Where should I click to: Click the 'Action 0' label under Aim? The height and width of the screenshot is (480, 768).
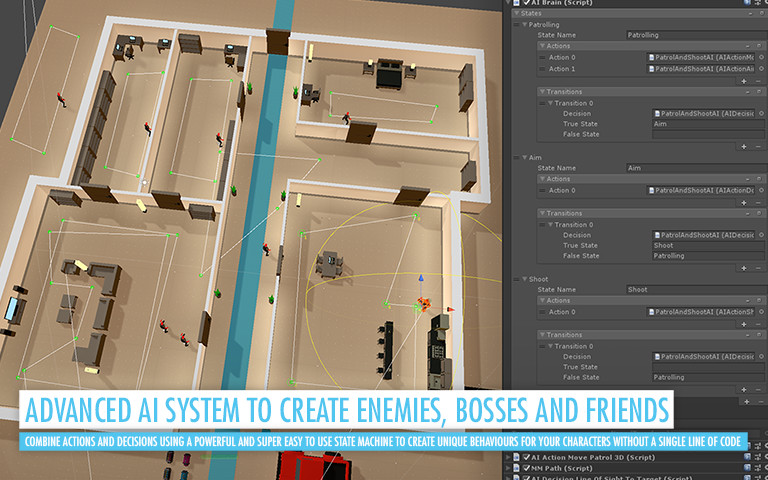tap(562, 191)
